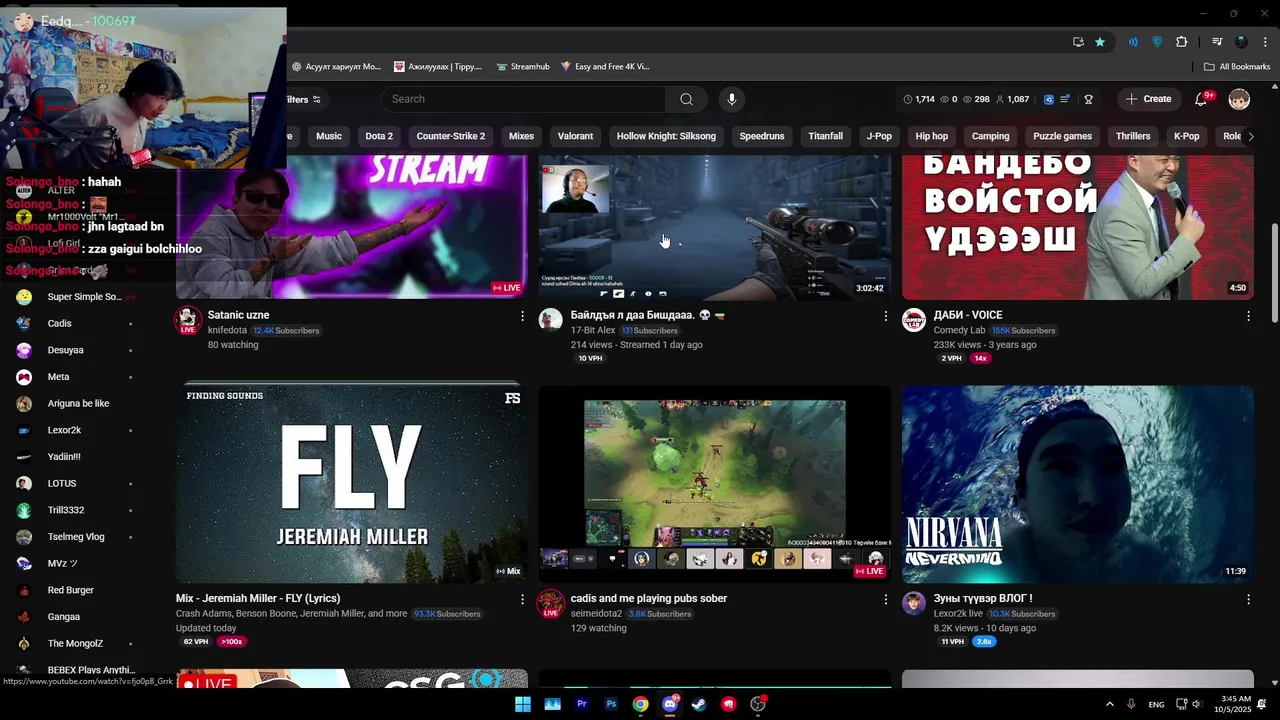Bookmark page with the star icon
This screenshot has height=720, width=1280.
[x=1100, y=42]
